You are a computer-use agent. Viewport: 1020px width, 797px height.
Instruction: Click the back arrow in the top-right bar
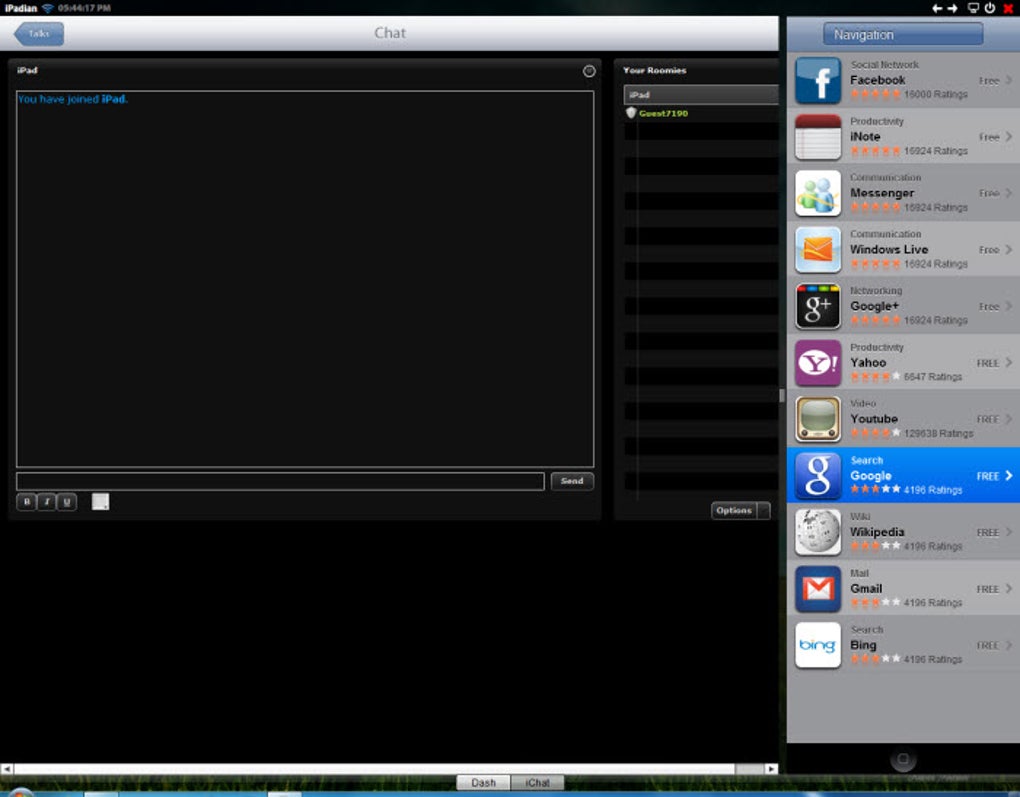point(937,8)
